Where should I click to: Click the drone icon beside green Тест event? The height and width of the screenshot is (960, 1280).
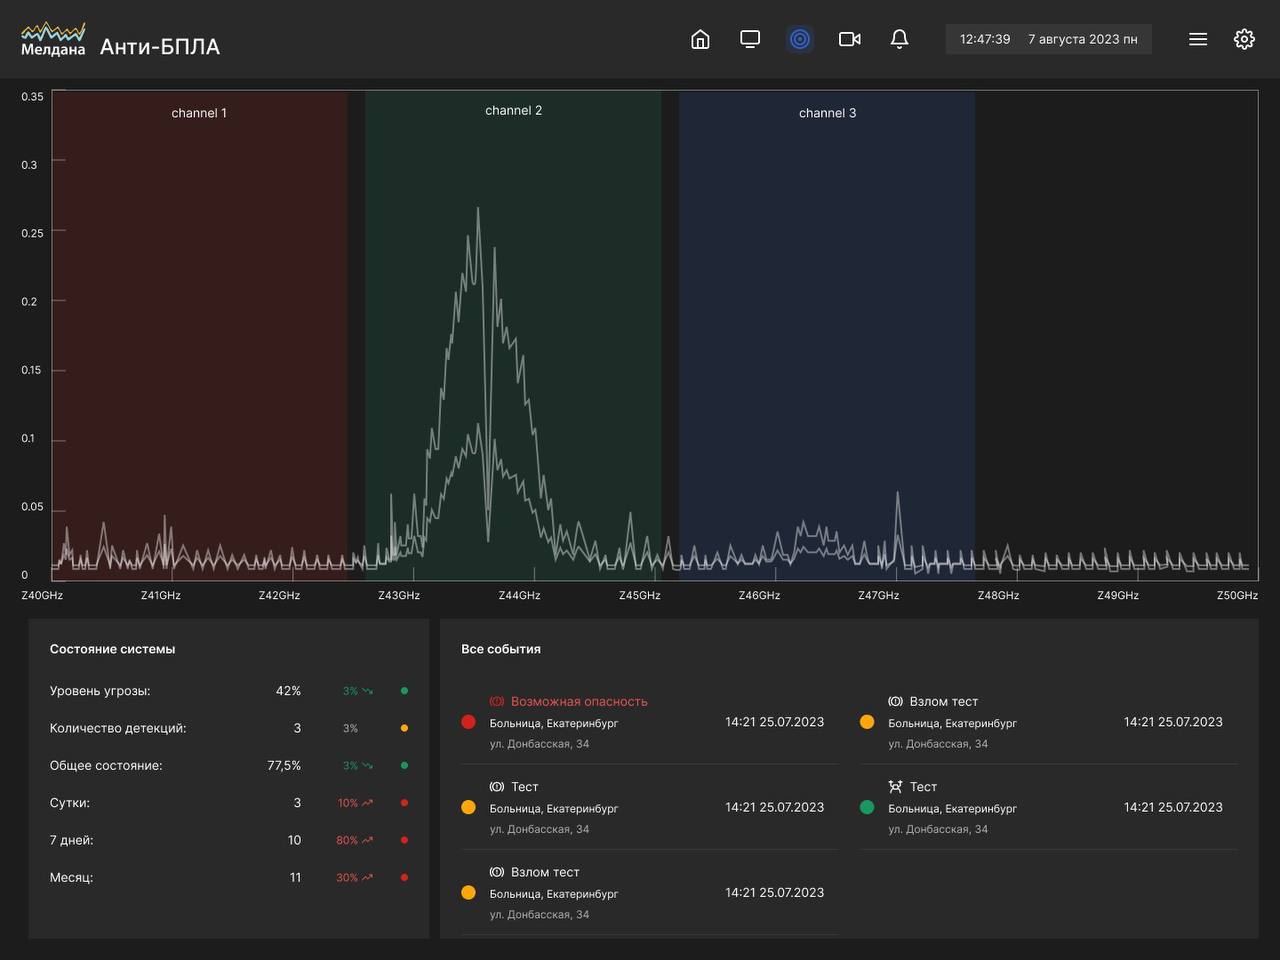click(895, 787)
